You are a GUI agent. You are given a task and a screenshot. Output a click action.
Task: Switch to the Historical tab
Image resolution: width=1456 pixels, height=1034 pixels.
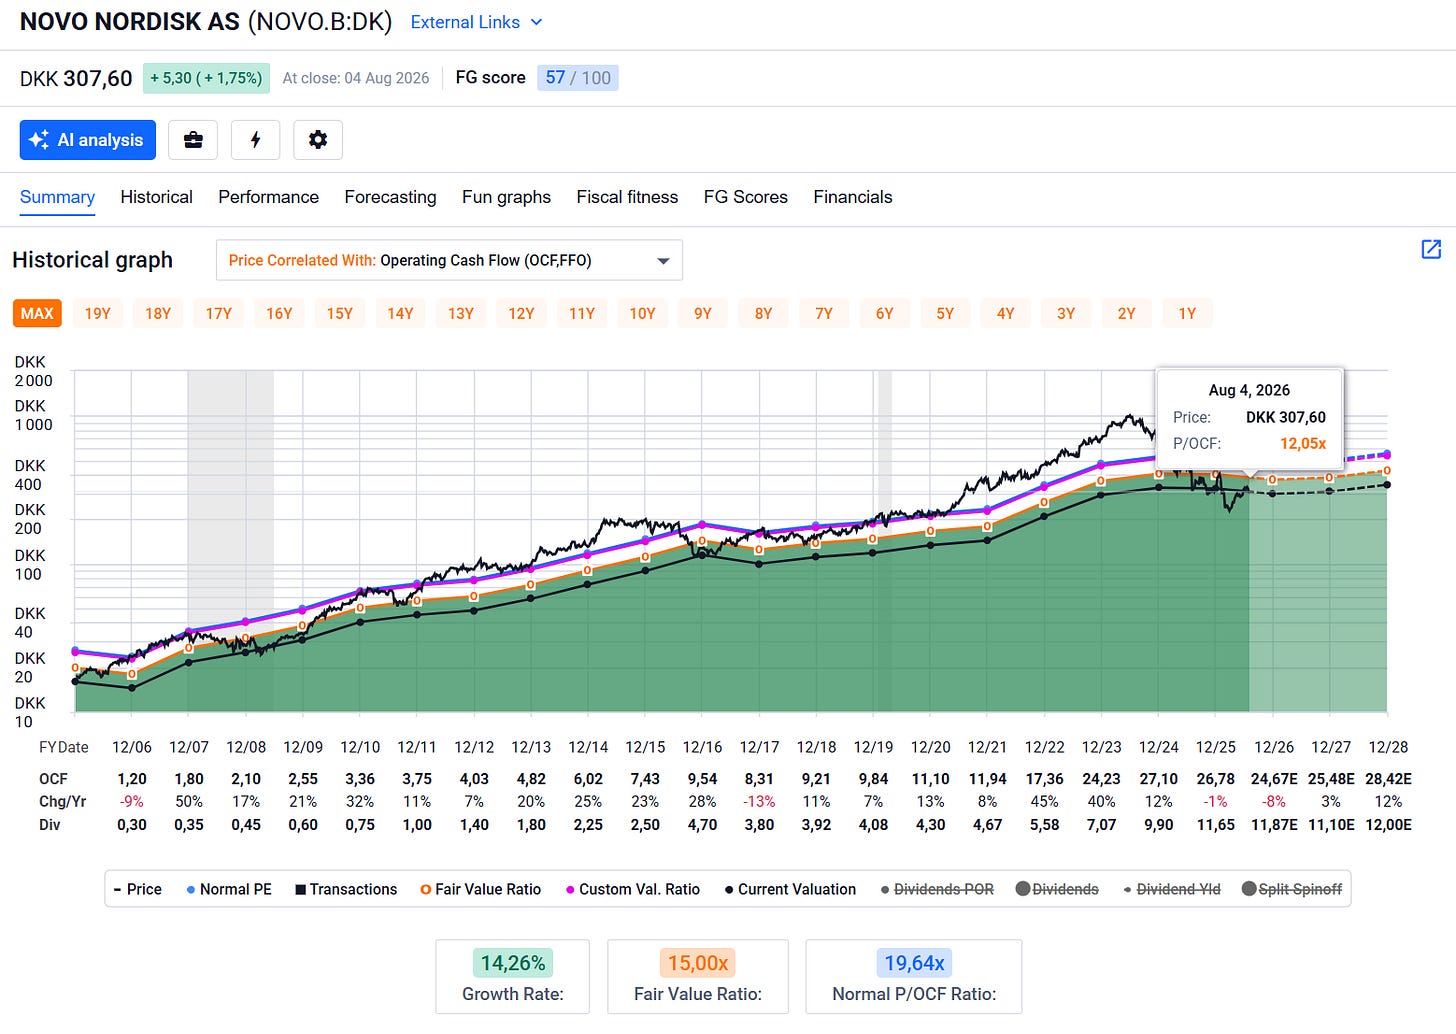pyautogui.click(x=156, y=197)
